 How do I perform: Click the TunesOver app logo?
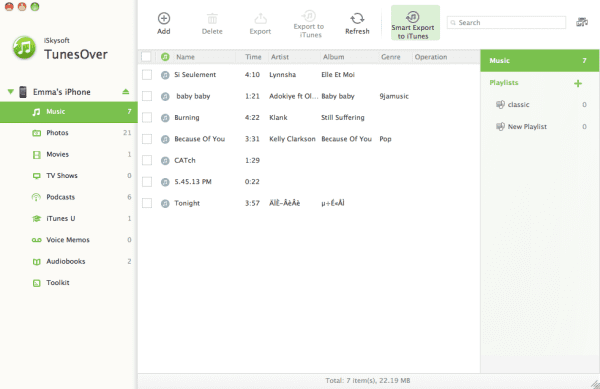tap(24, 47)
